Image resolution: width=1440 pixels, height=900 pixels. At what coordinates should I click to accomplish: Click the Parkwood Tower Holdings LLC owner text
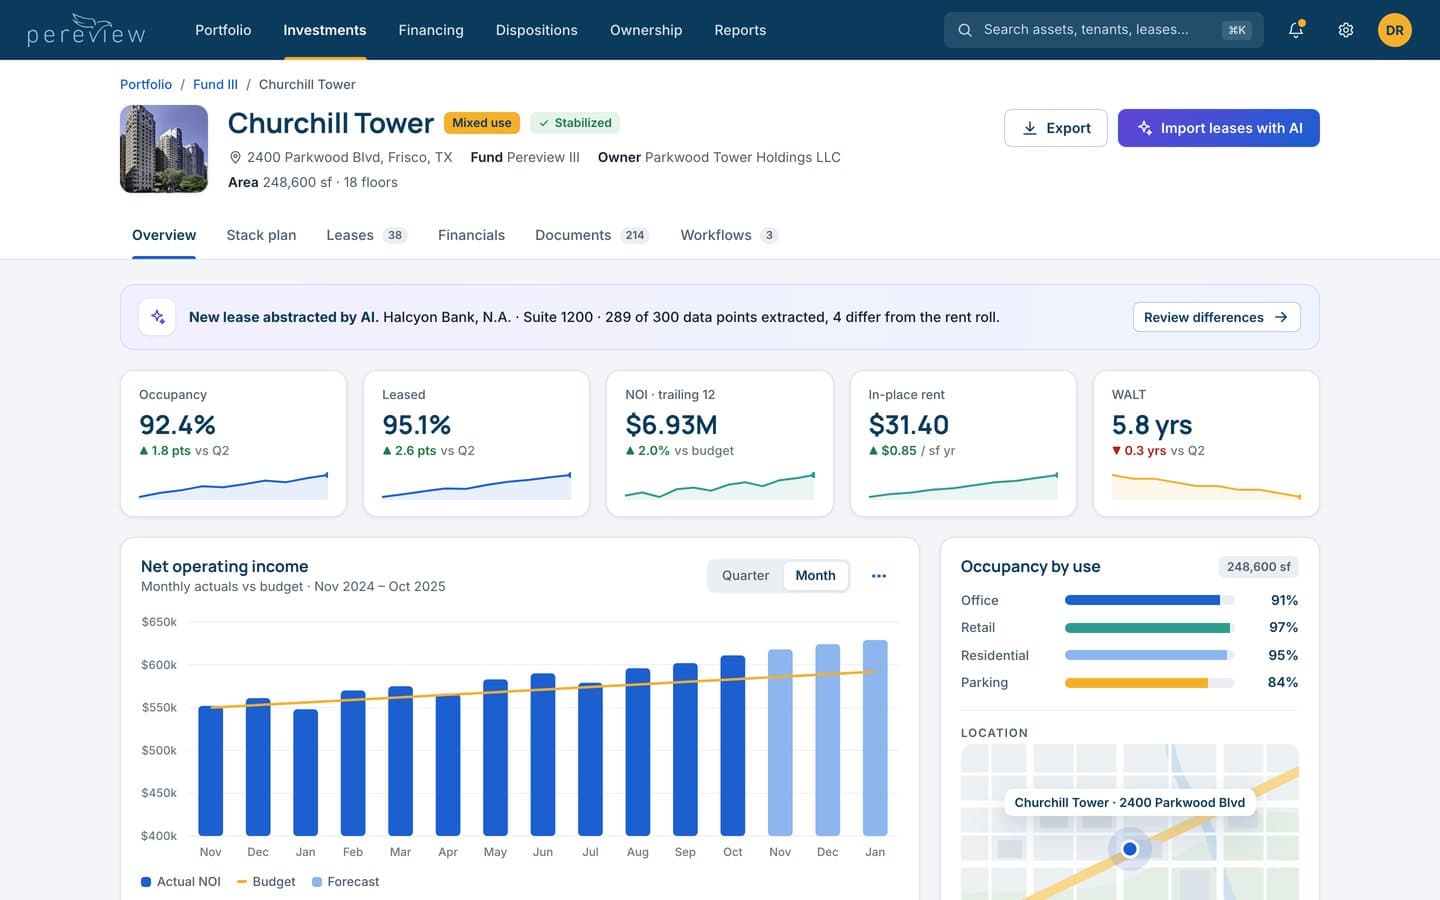pos(743,157)
